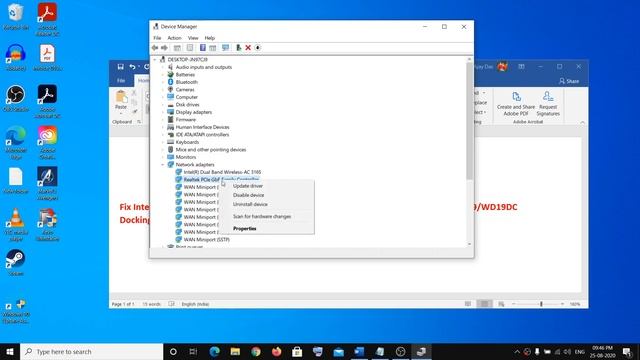This screenshot has height=360, width=640.
Task: Open Adobe Creative Cloud desktop shortcut
Action: (x=47, y=143)
